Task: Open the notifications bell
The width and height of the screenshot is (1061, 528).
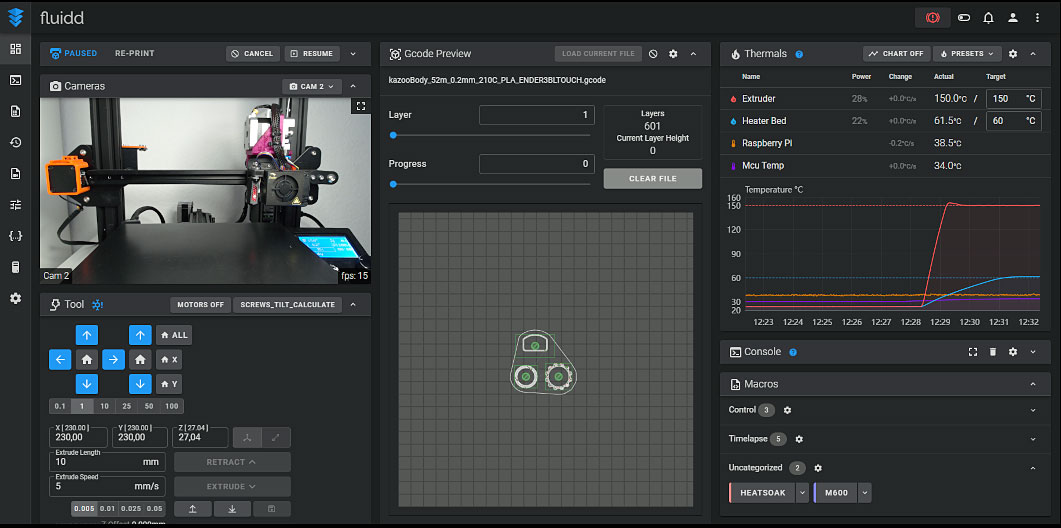Action: [x=988, y=18]
